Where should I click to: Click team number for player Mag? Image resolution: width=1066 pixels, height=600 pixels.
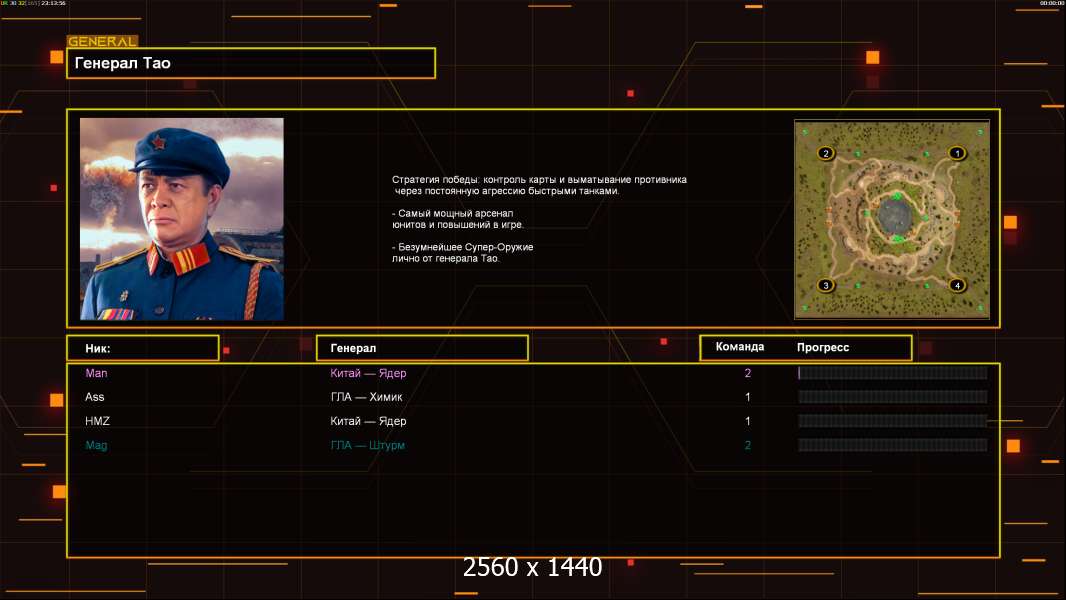[x=748, y=445]
